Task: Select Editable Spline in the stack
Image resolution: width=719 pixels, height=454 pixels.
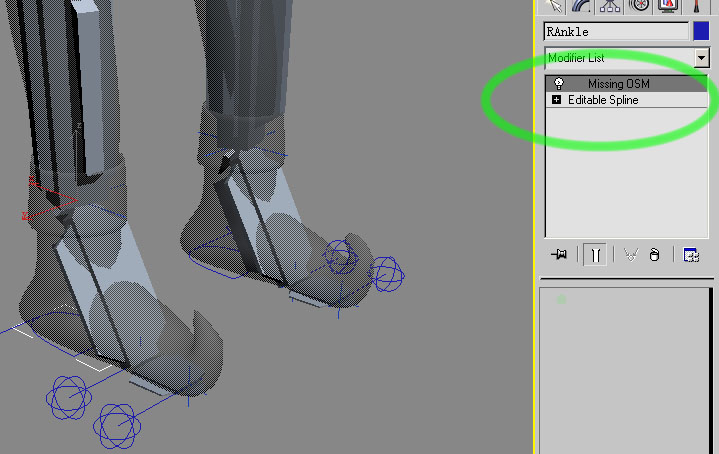Action: (603, 100)
